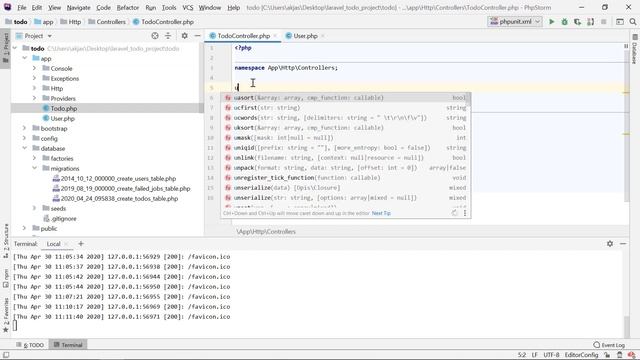Expand the Console folder
The width and height of the screenshot is (640, 360).
[35, 68]
